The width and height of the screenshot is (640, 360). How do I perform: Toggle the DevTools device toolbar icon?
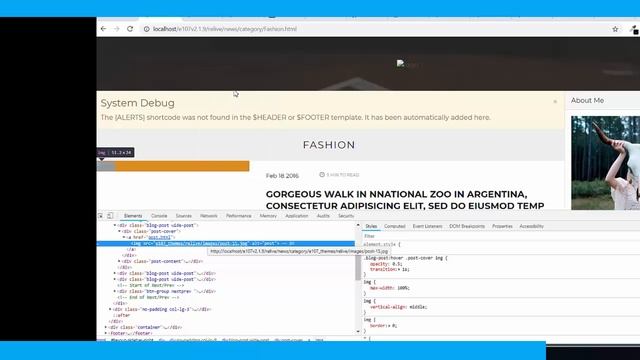click(x=110, y=216)
